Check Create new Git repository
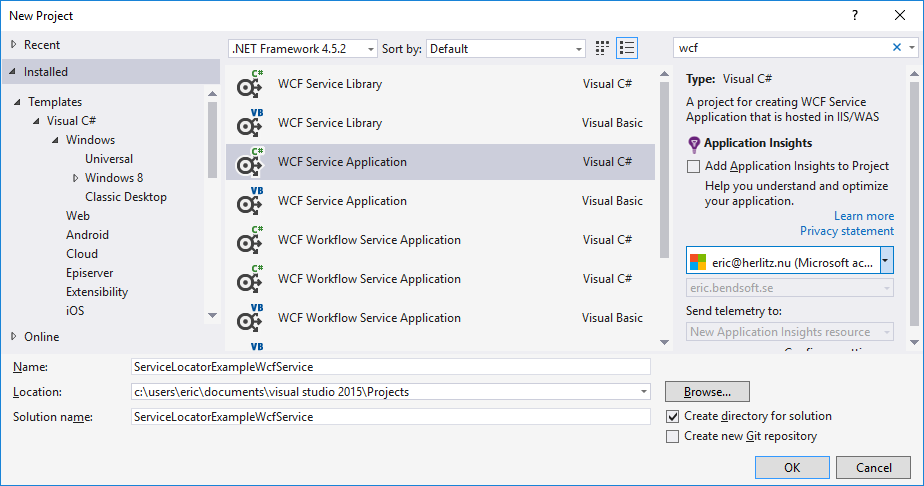 (x=673, y=436)
